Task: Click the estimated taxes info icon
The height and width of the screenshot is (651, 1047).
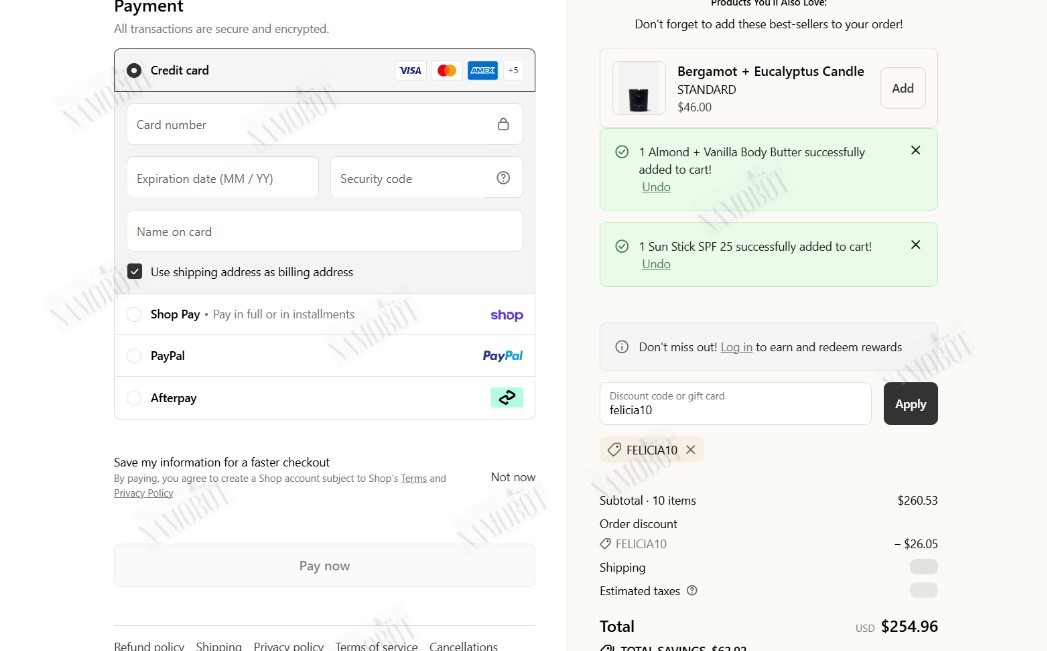Action: (692, 590)
